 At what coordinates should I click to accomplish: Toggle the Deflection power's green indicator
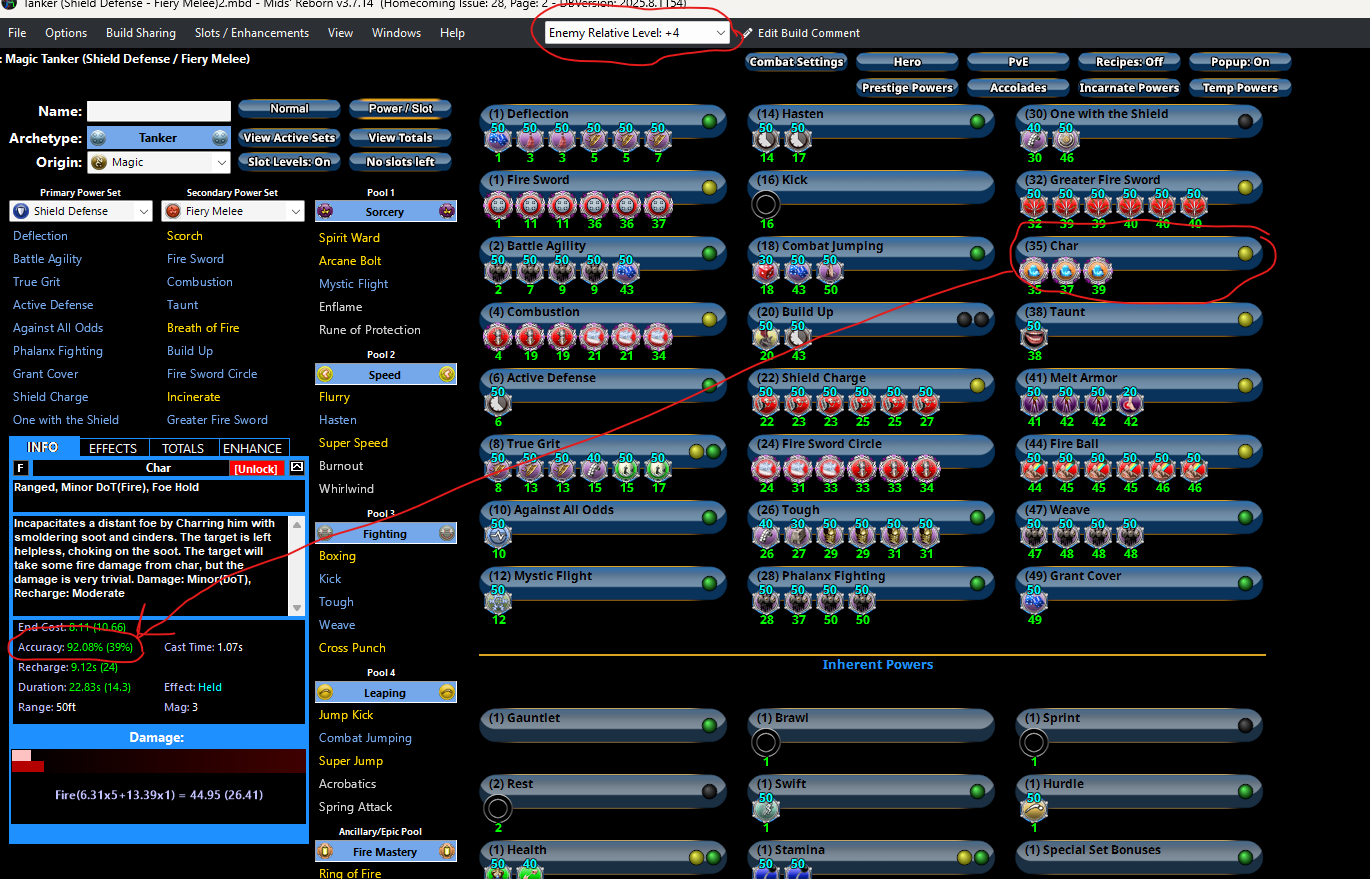pyautogui.click(x=709, y=122)
